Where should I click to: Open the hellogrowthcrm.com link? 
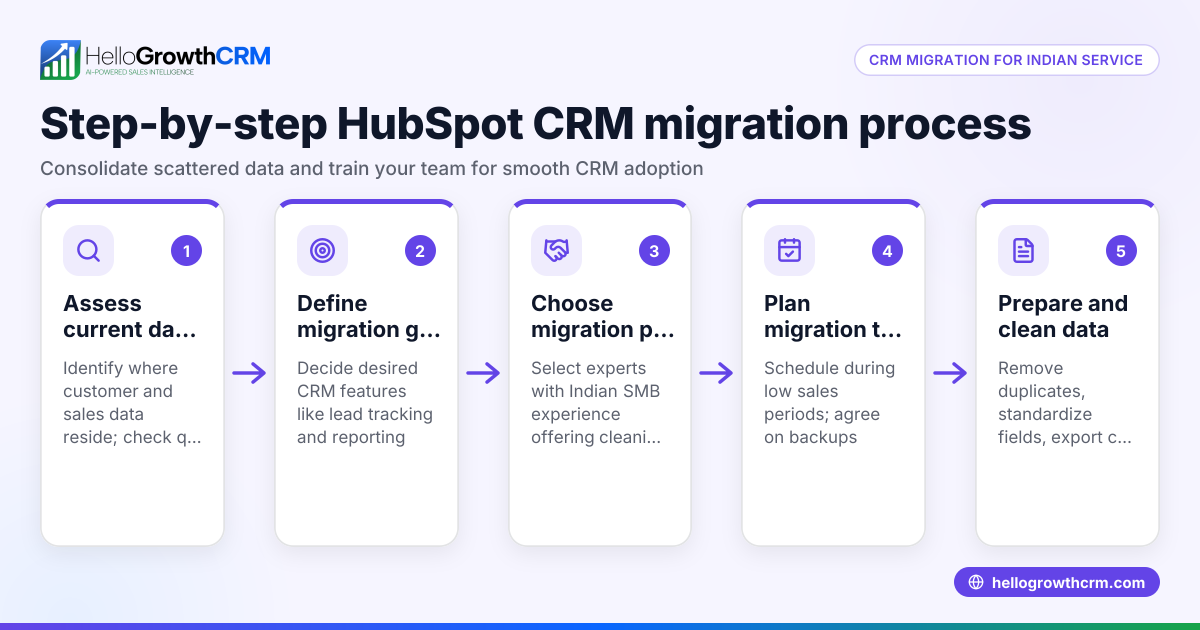[x=1057, y=582]
